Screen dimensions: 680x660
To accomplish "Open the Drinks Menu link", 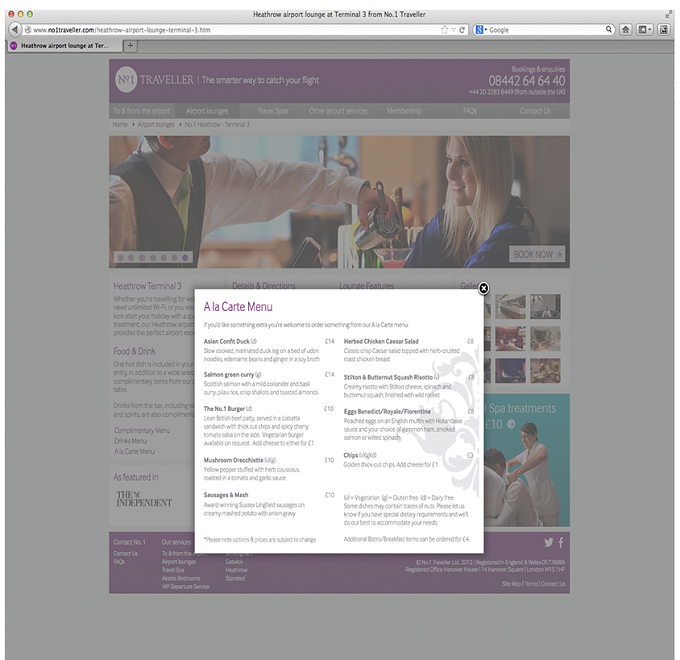I will tap(131, 441).
